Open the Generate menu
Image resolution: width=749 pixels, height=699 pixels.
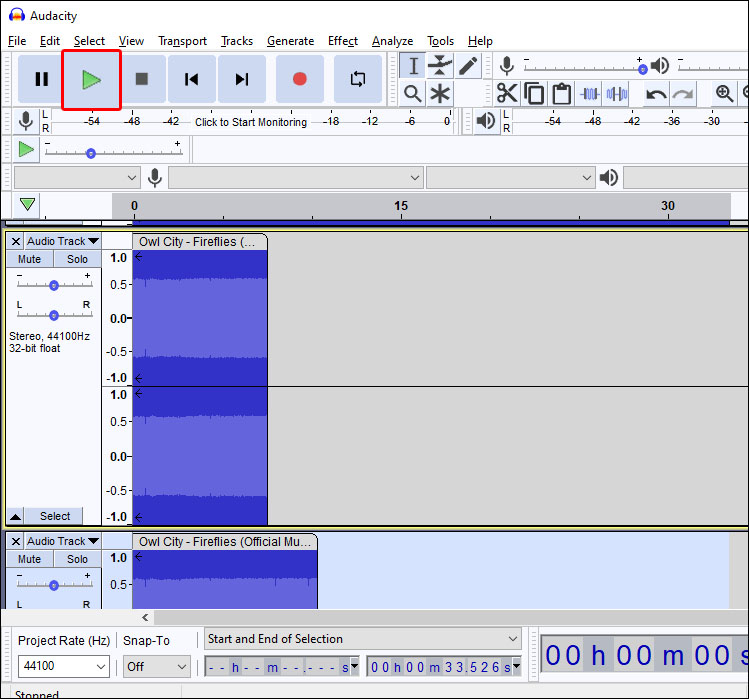click(290, 41)
